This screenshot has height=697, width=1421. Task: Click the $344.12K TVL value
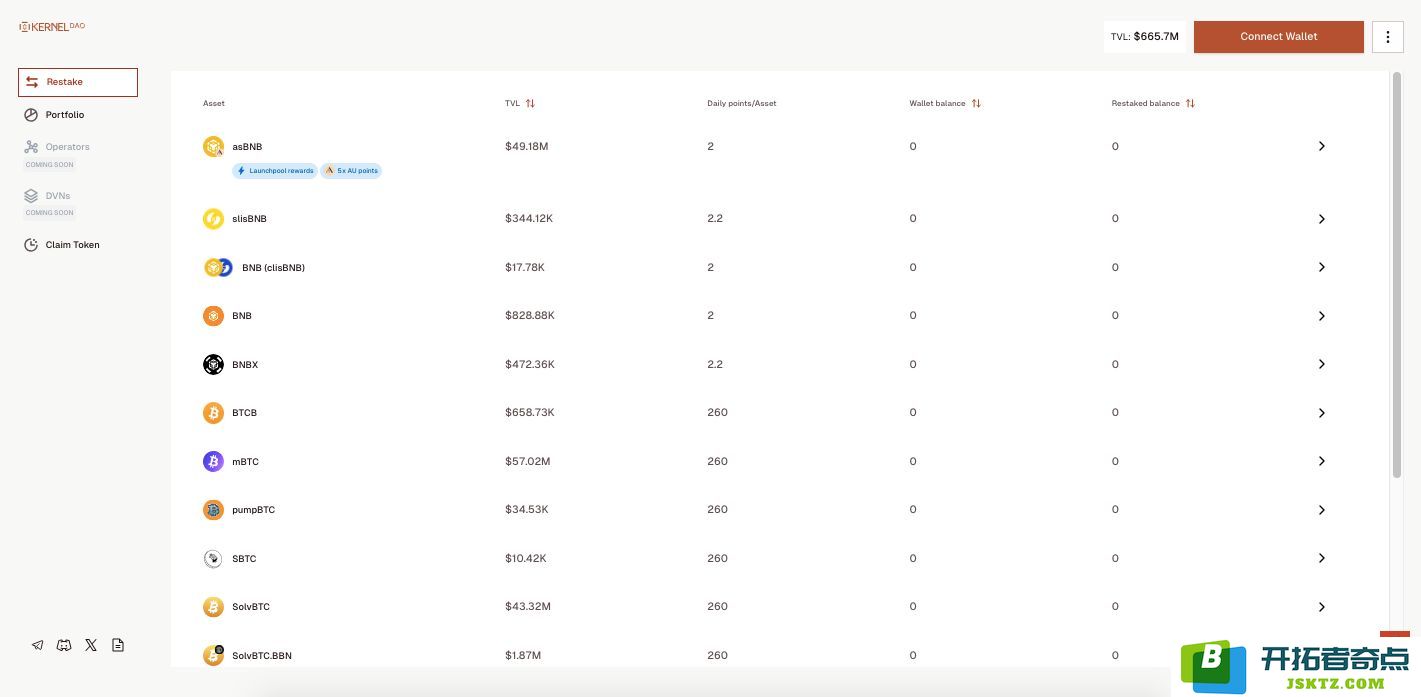tap(529, 219)
